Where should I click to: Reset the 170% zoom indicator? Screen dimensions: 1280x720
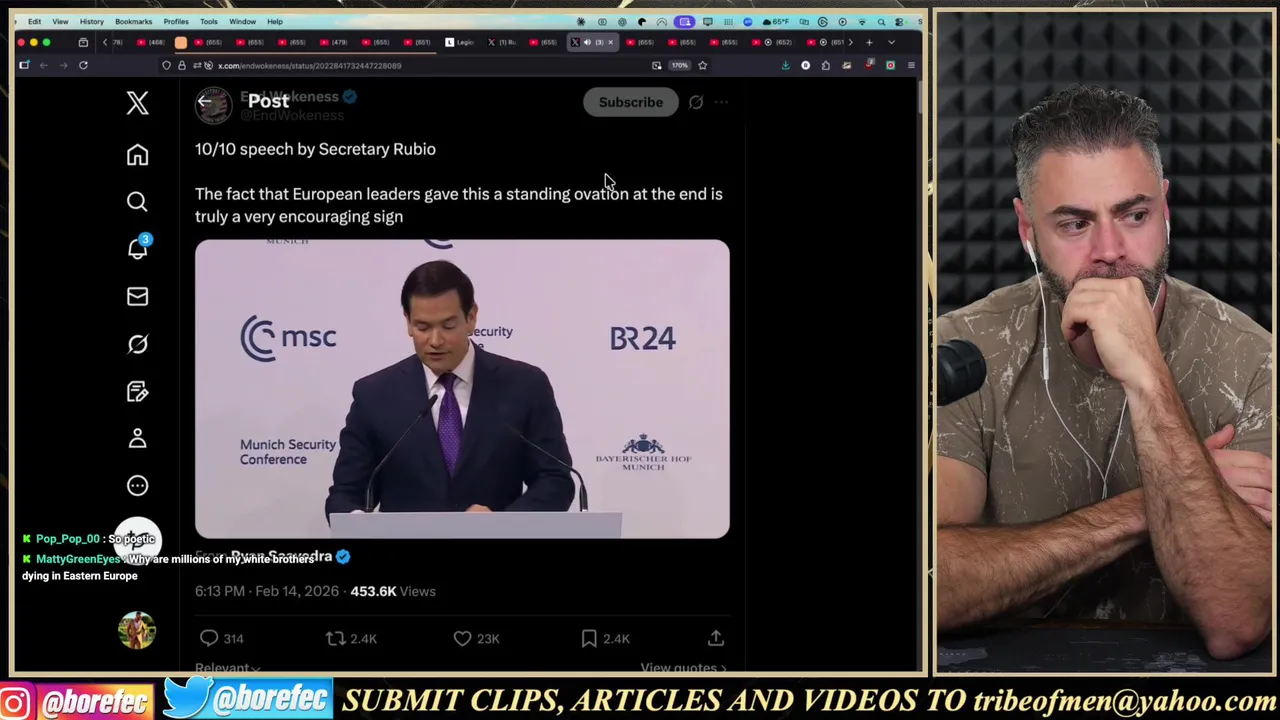pyautogui.click(x=680, y=65)
